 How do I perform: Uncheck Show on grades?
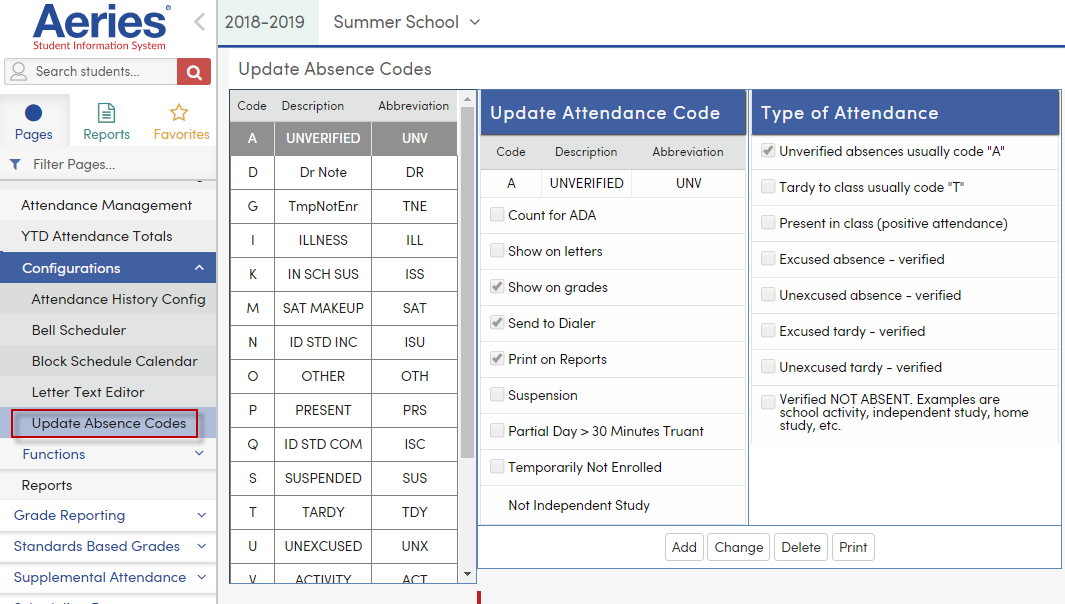497,287
